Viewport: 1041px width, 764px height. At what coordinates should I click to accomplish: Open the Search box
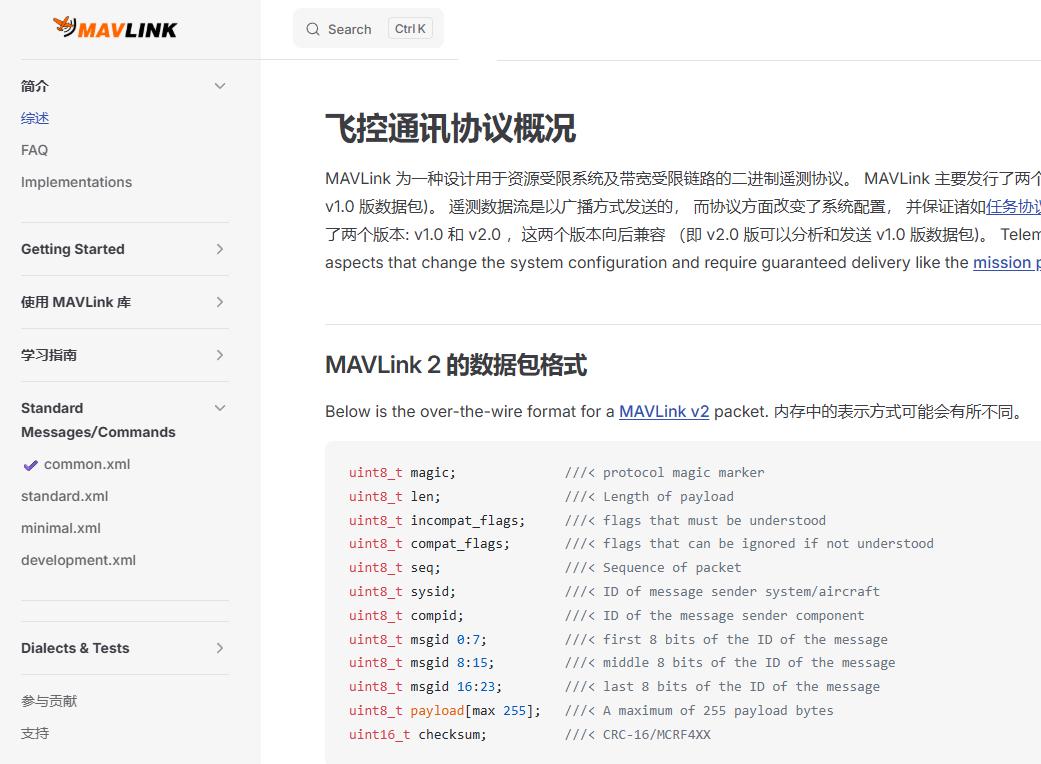pyautogui.click(x=368, y=29)
